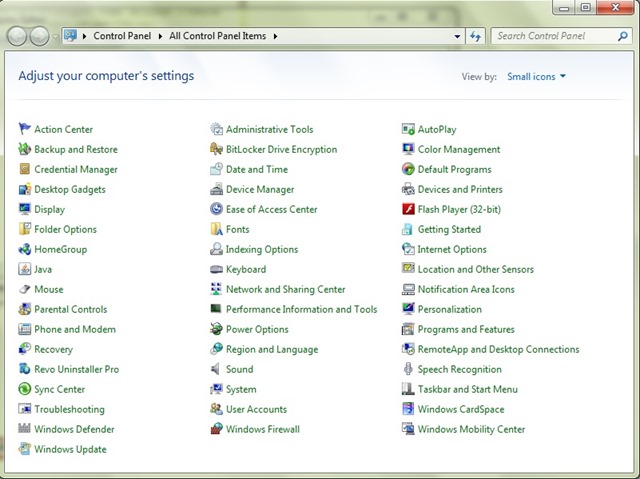Screen dimensions: 640x479
Task: Open the Speech Recognition microphone icon
Action: [x=408, y=369]
